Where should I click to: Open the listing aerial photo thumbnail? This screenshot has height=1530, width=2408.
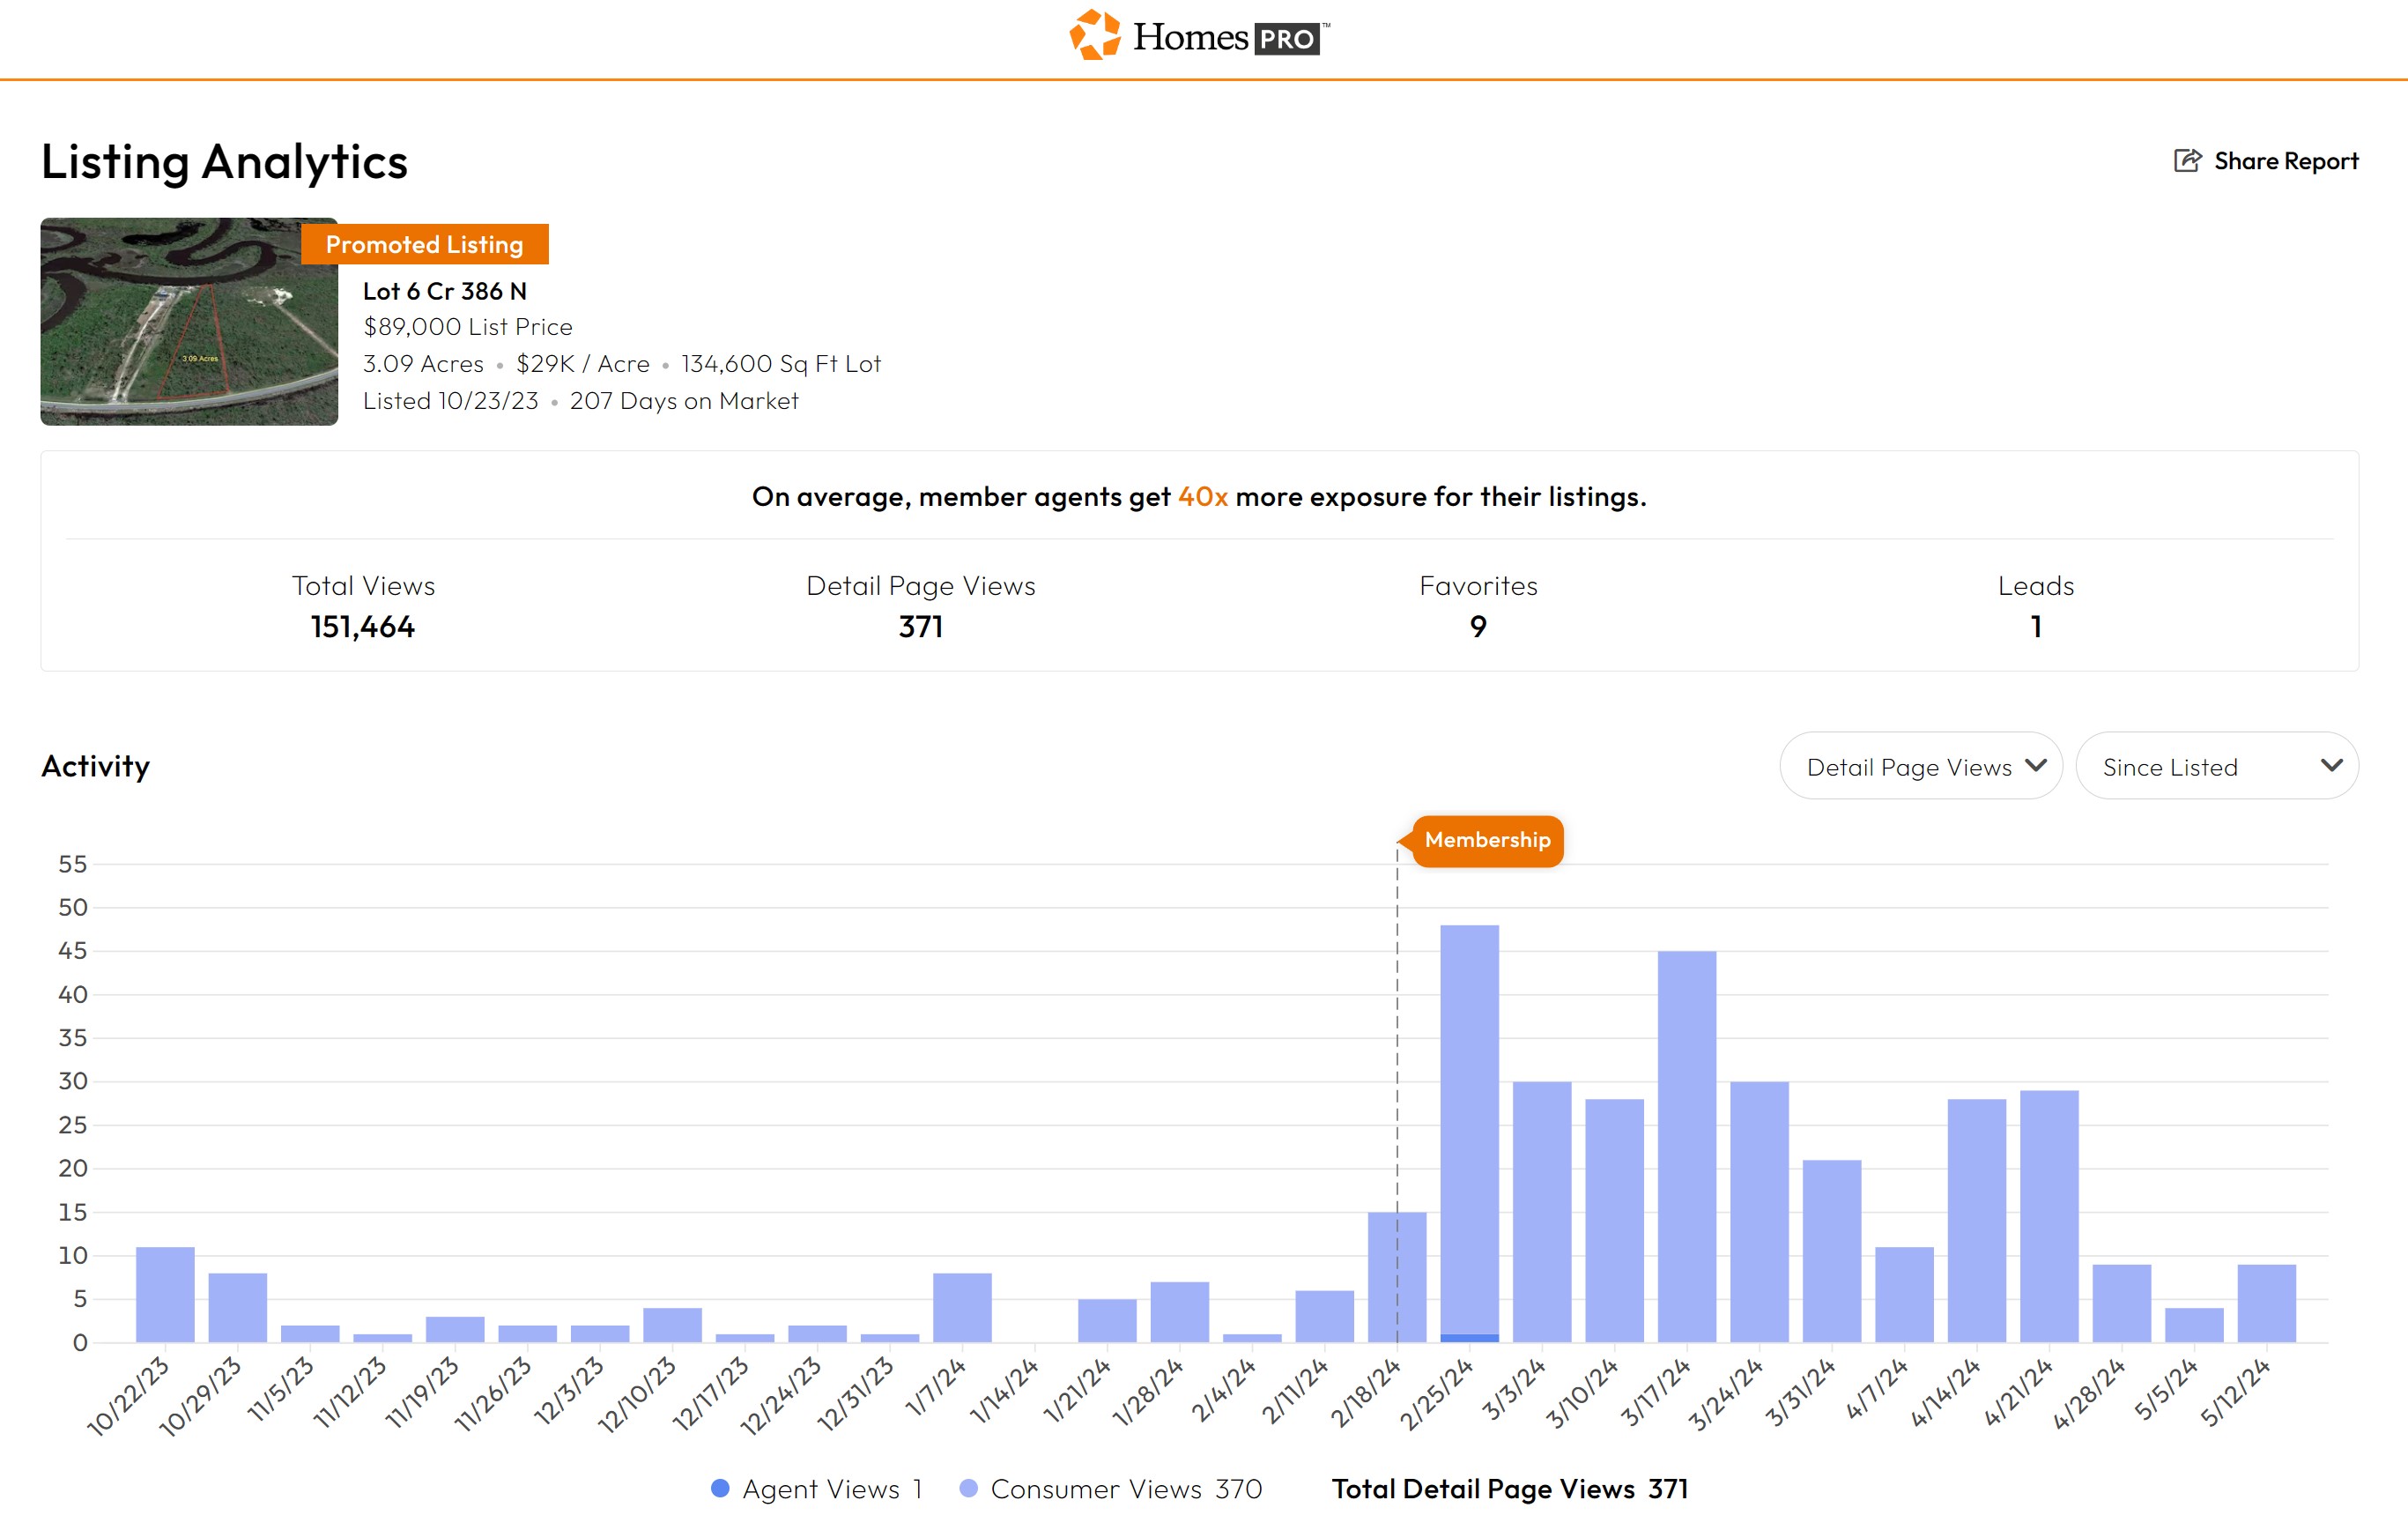(189, 321)
